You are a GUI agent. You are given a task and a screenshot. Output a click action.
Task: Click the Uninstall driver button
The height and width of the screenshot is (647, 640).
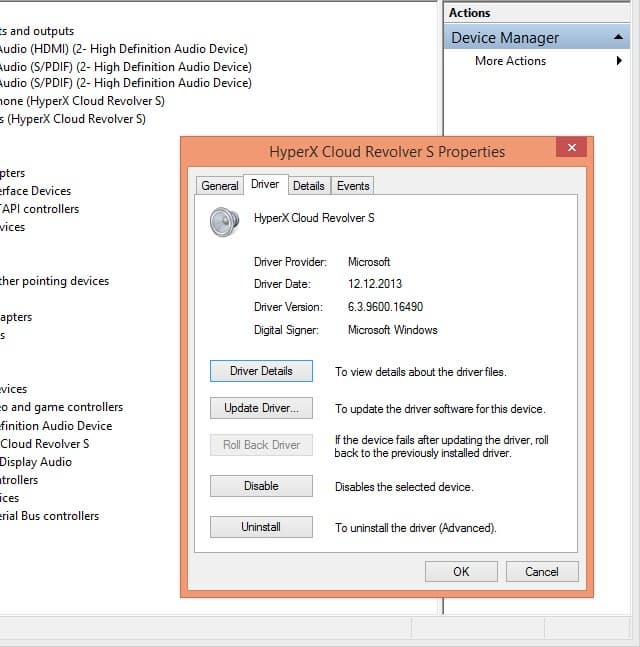click(261, 527)
